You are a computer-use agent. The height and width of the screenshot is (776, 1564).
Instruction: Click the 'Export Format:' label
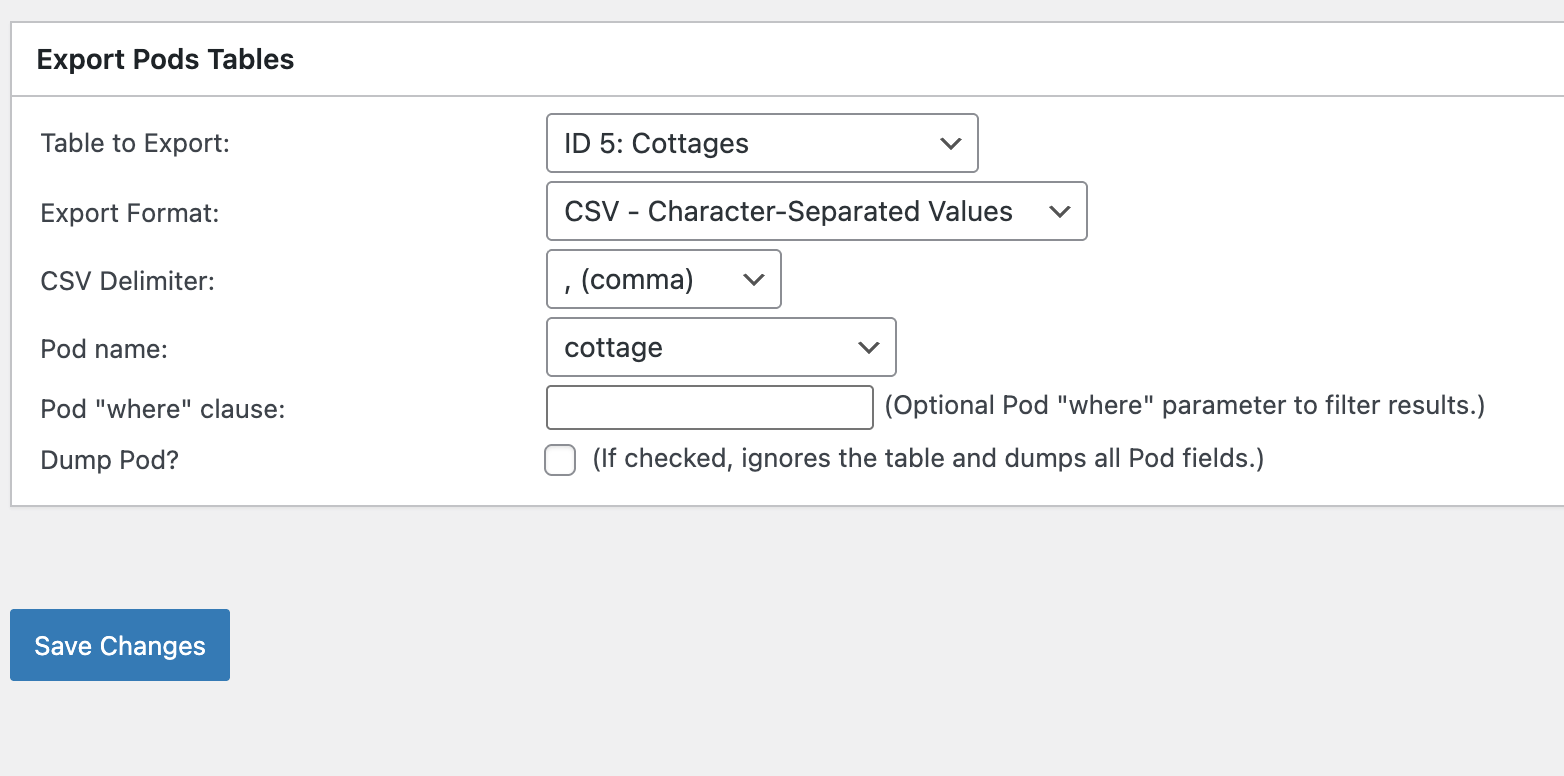click(130, 213)
